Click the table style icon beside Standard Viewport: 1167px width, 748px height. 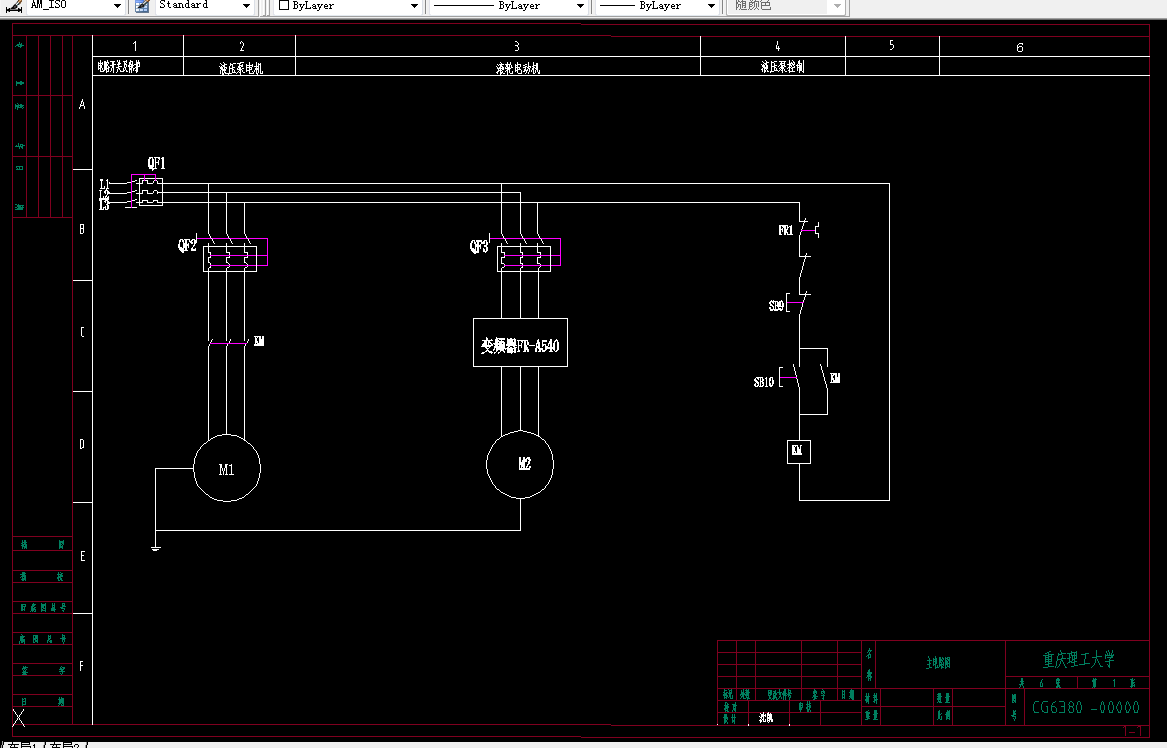tap(141, 6)
